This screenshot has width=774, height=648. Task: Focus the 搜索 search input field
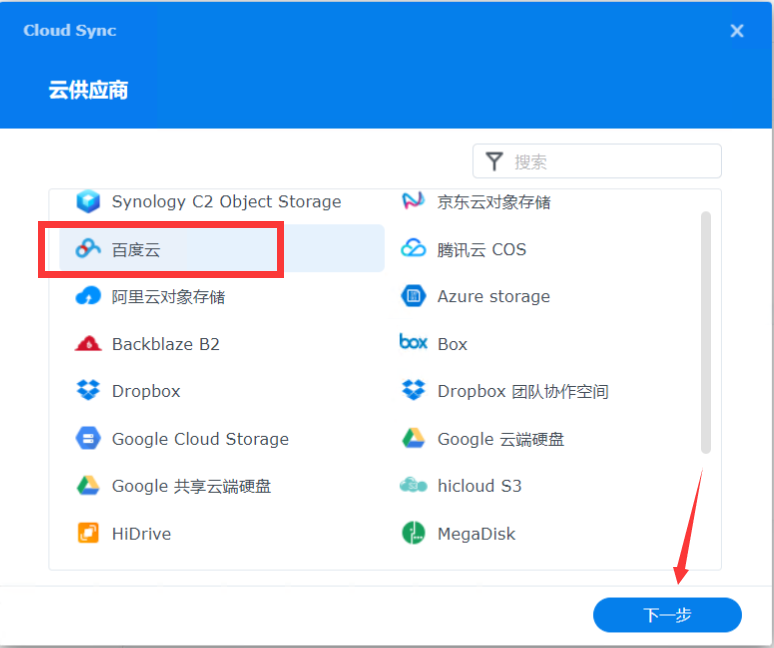click(597, 161)
